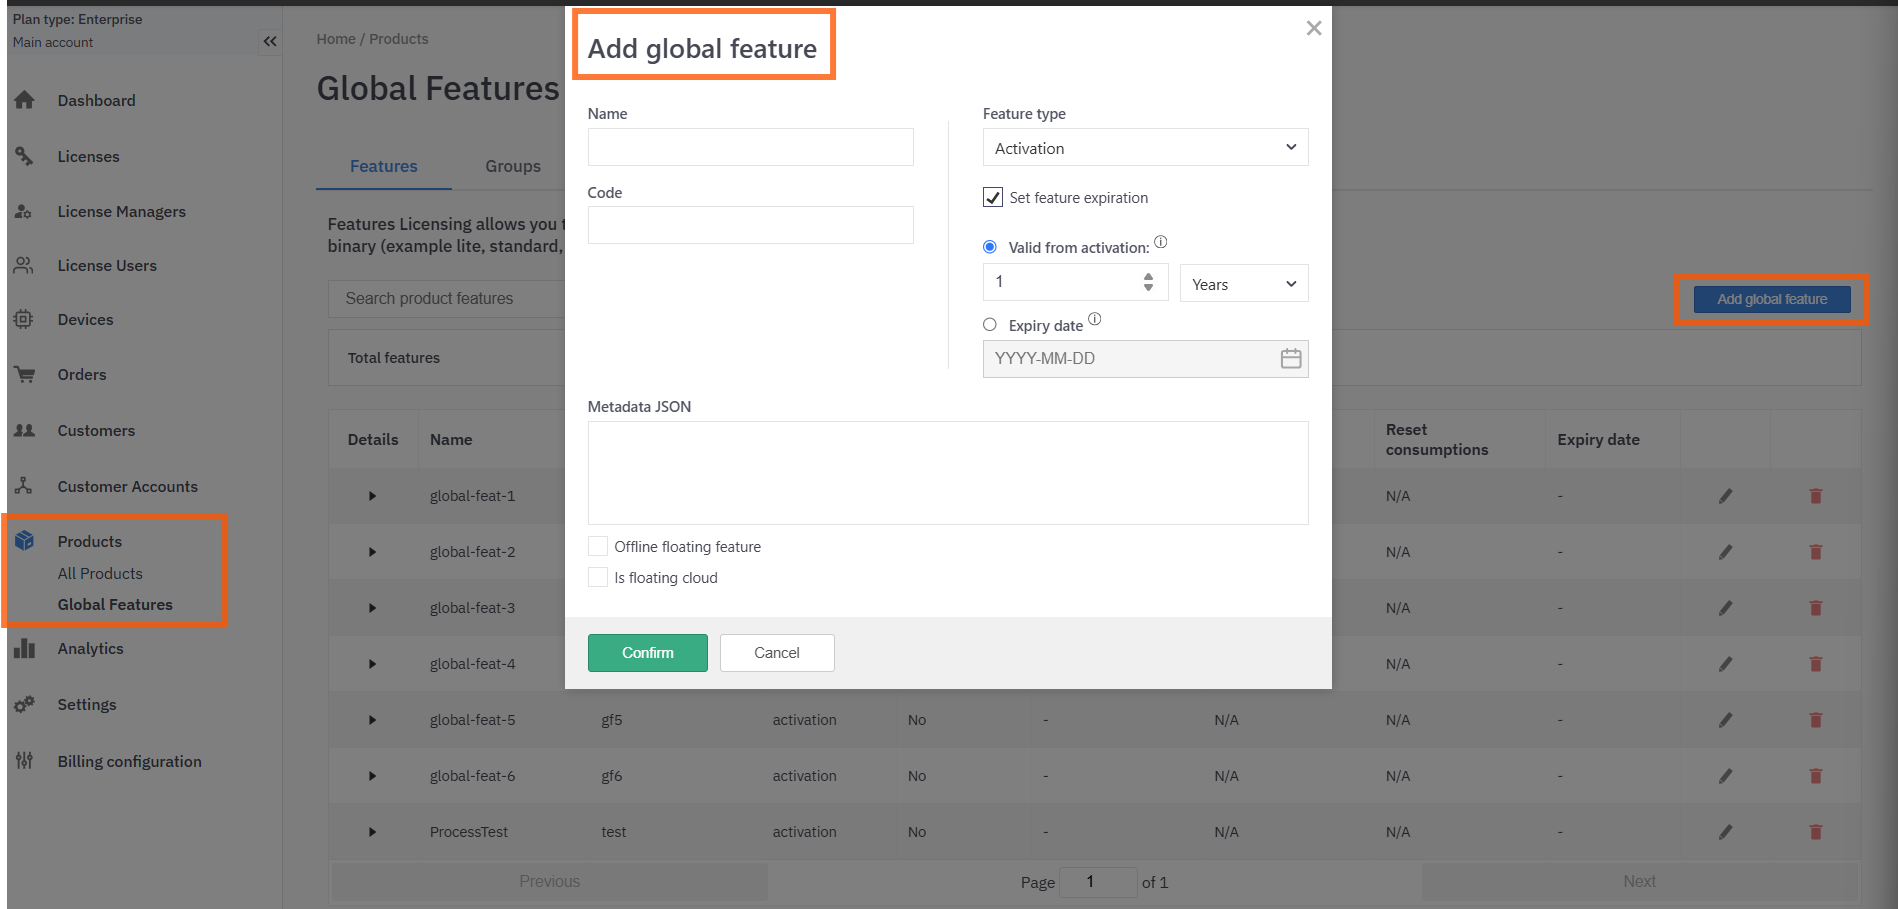Collapse the sidebar with the double-chevron icon
Screen dimensions: 1898x909
[270, 41]
